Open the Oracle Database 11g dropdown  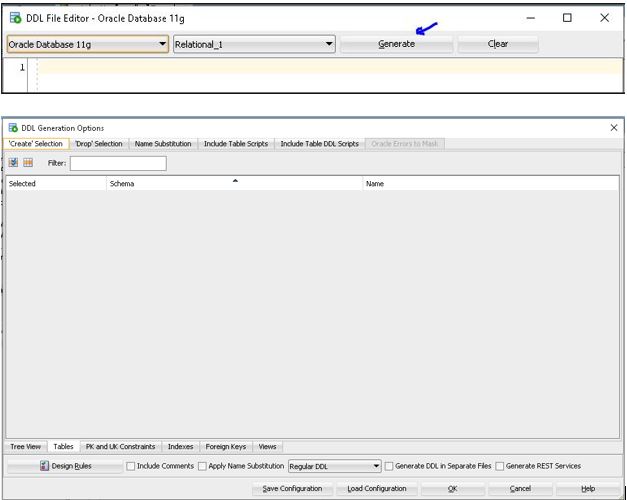[x=87, y=44]
